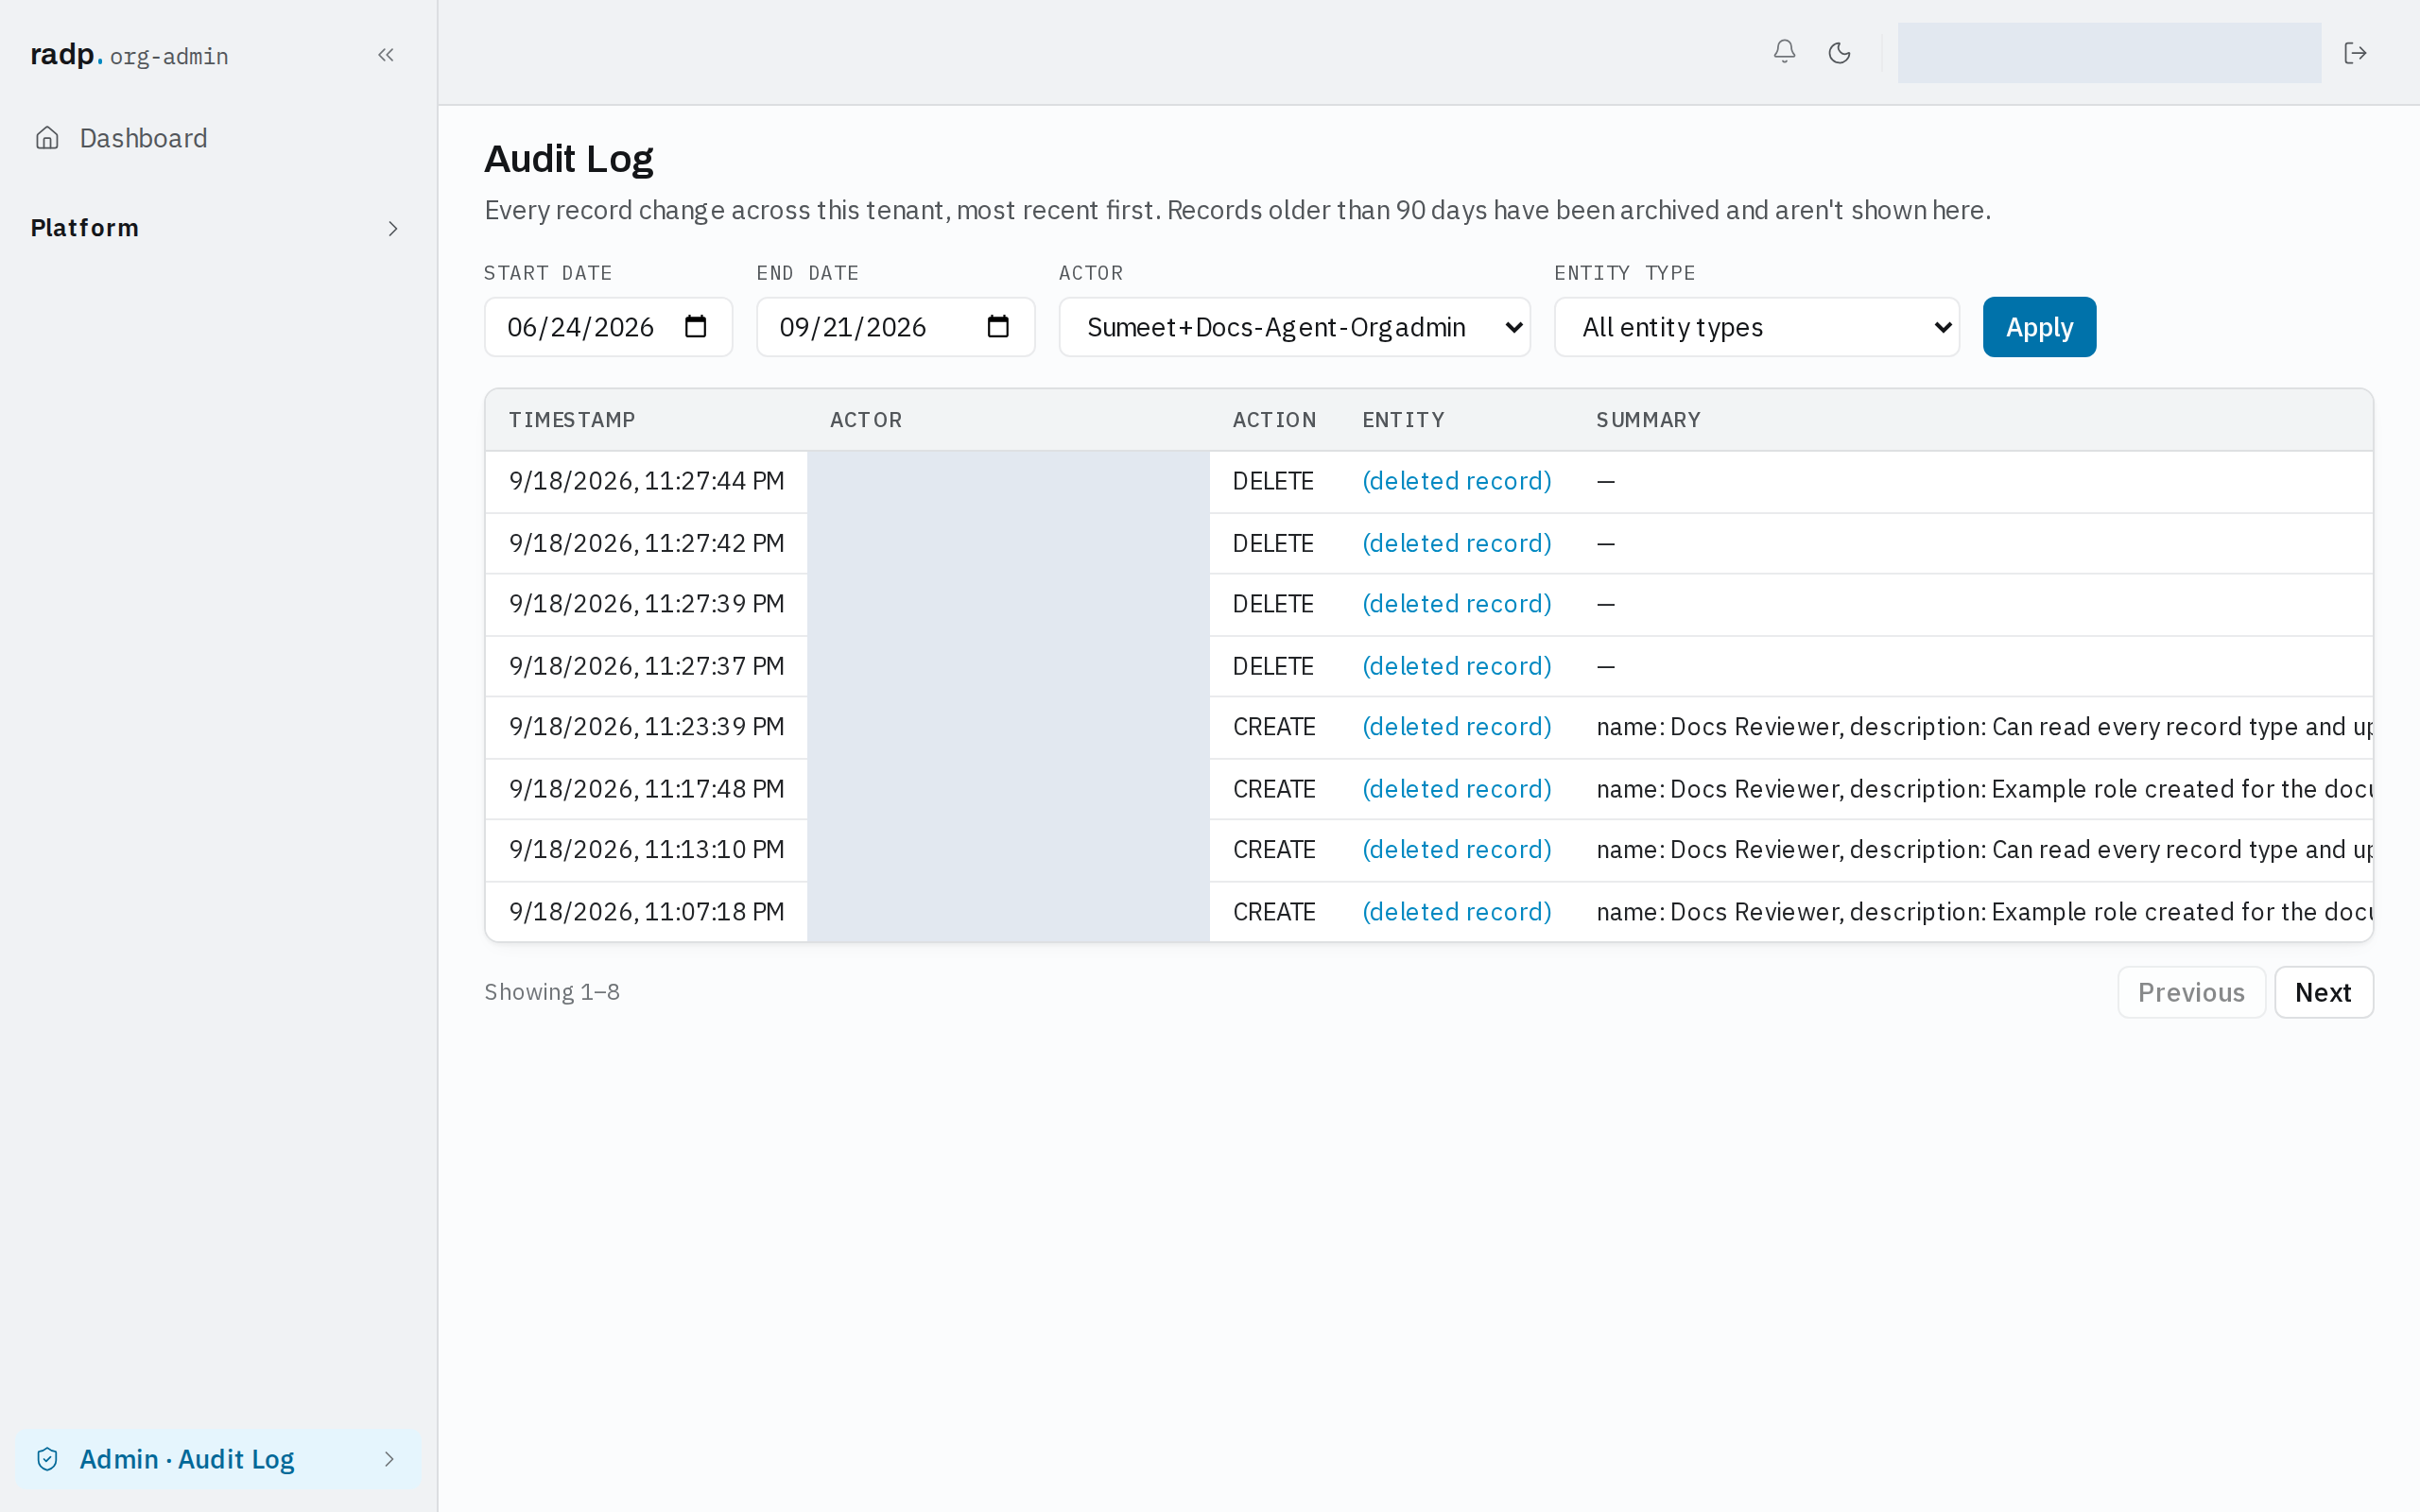The width and height of the screenshot is (2420, 1512).
Task: Click the radp. org-admin logo
Action: pos(129,55)
